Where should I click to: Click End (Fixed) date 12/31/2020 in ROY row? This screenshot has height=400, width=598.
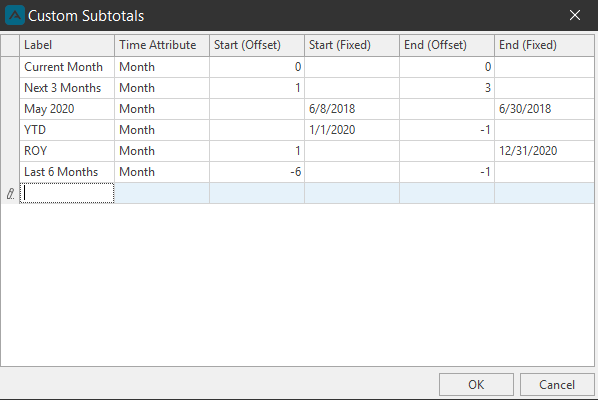click(545, 151)
